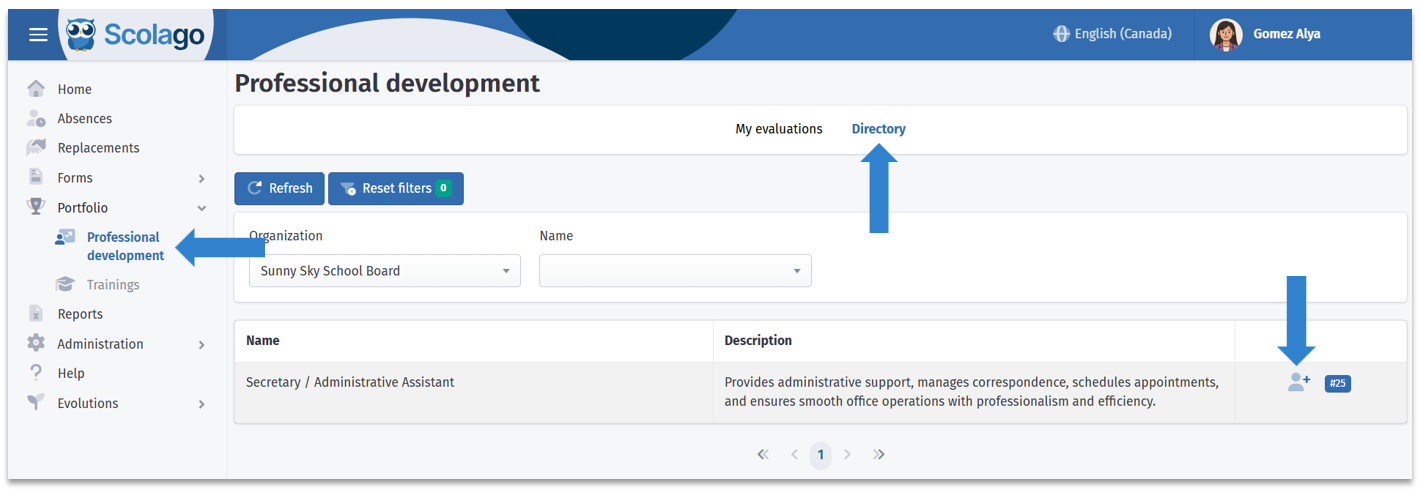This screenshot has width=1421, height=492.
Task: Click the Trainings graduation cap icon
Action: [65, 284]
